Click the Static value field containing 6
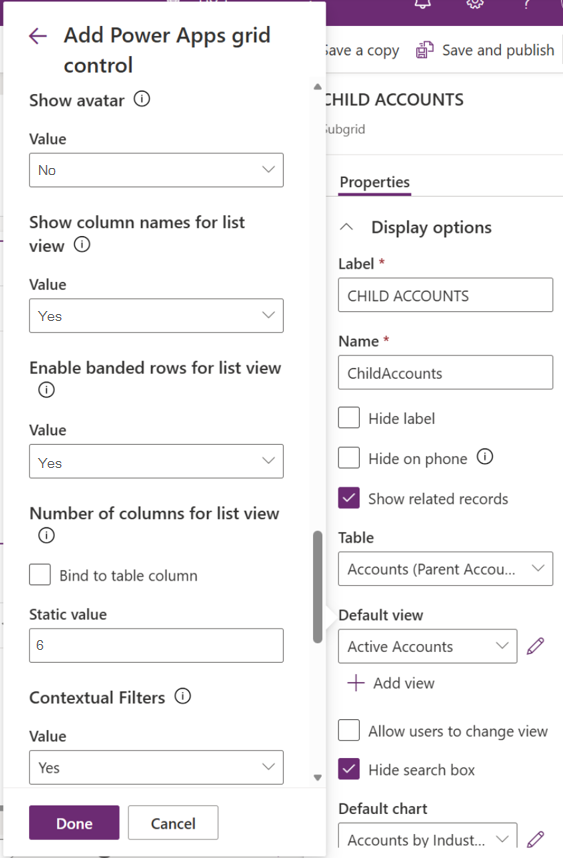Screen dimensions: 563x858 pos(156,646)
